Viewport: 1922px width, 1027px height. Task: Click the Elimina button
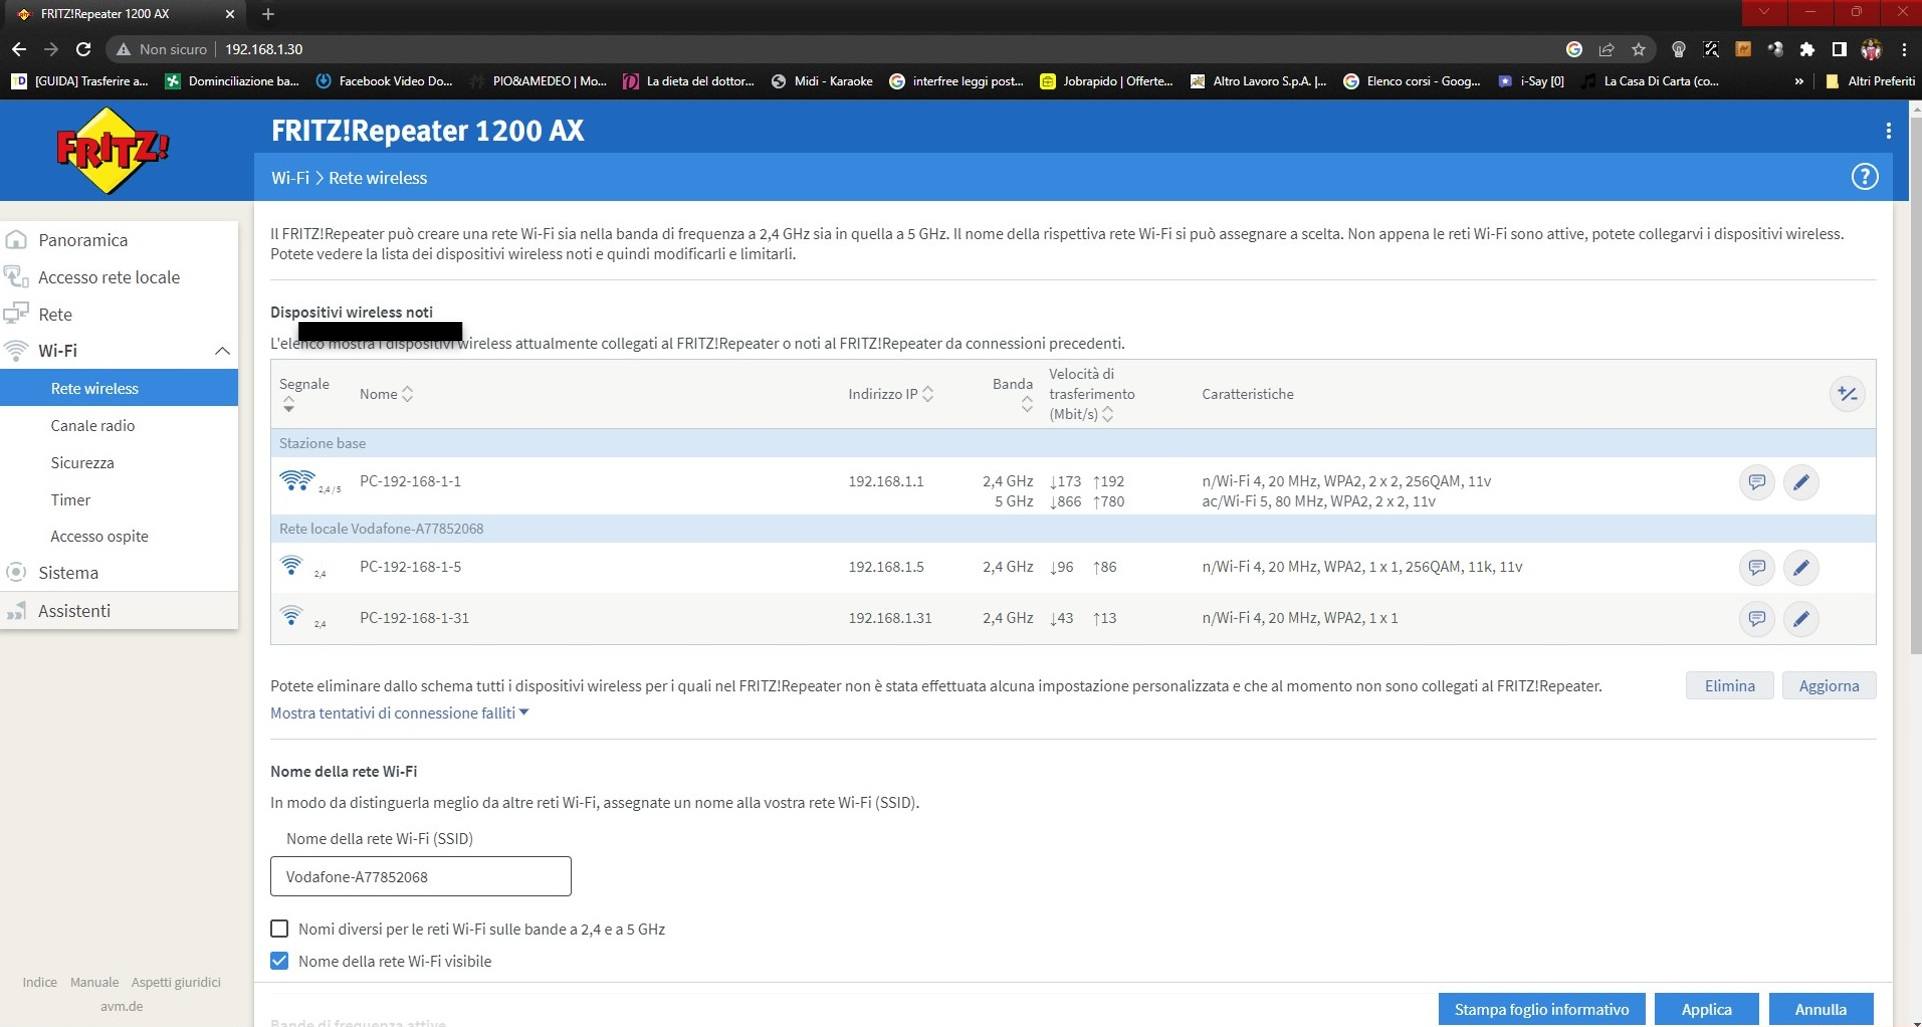(x=1729, y=686)
